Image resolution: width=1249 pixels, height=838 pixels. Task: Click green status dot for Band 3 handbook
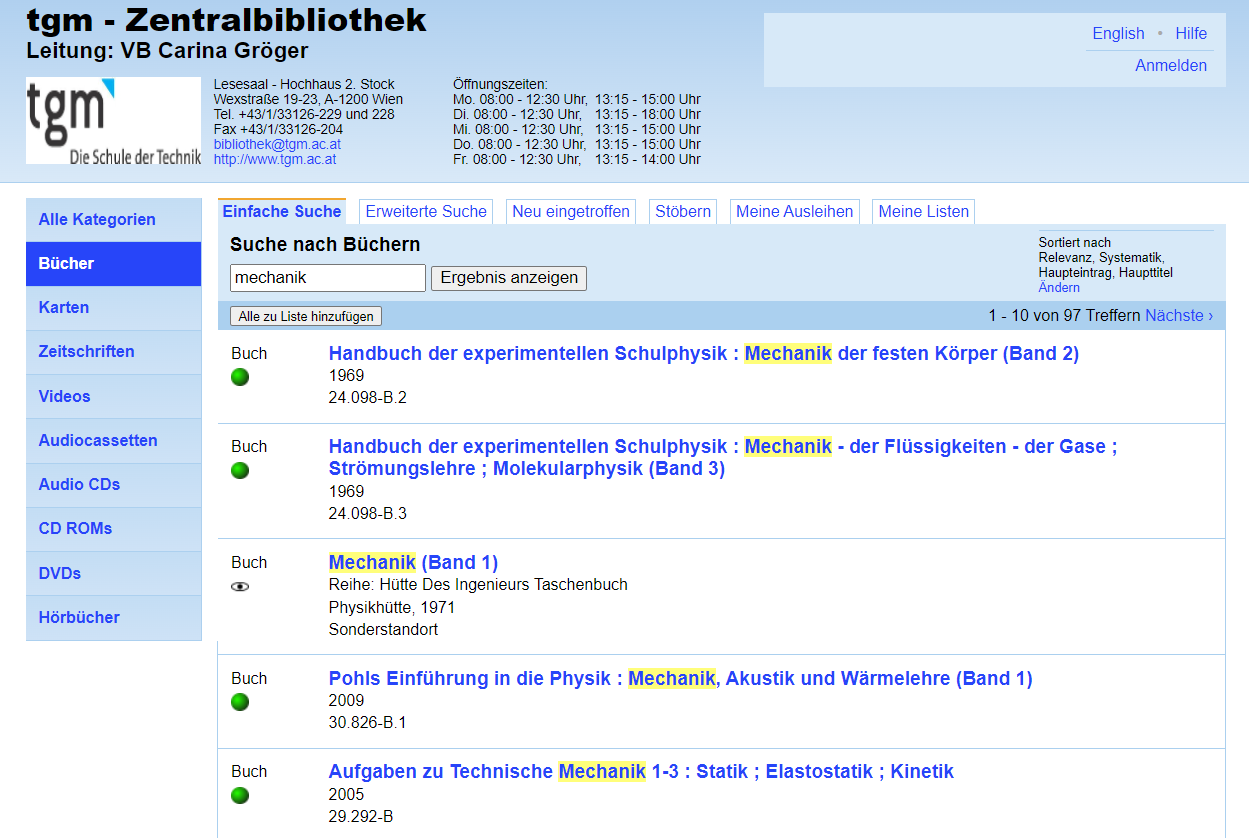(x=240, y=470)
